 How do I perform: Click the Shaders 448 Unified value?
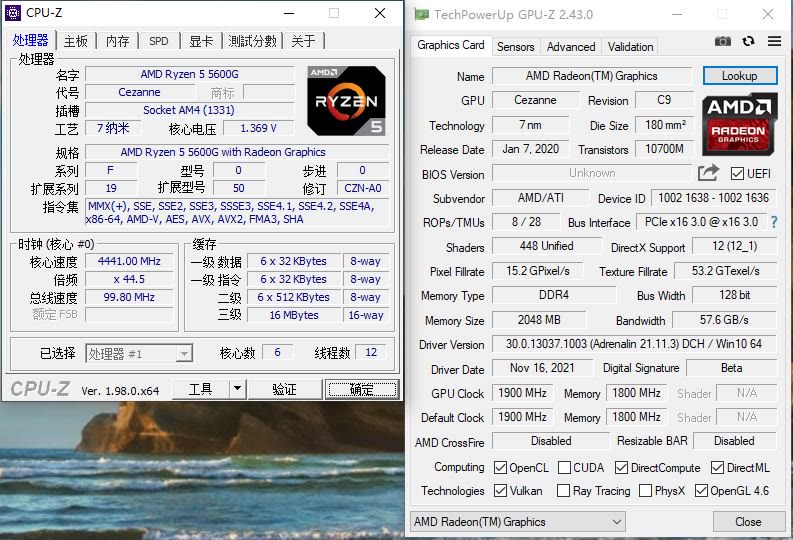[547, 246]
